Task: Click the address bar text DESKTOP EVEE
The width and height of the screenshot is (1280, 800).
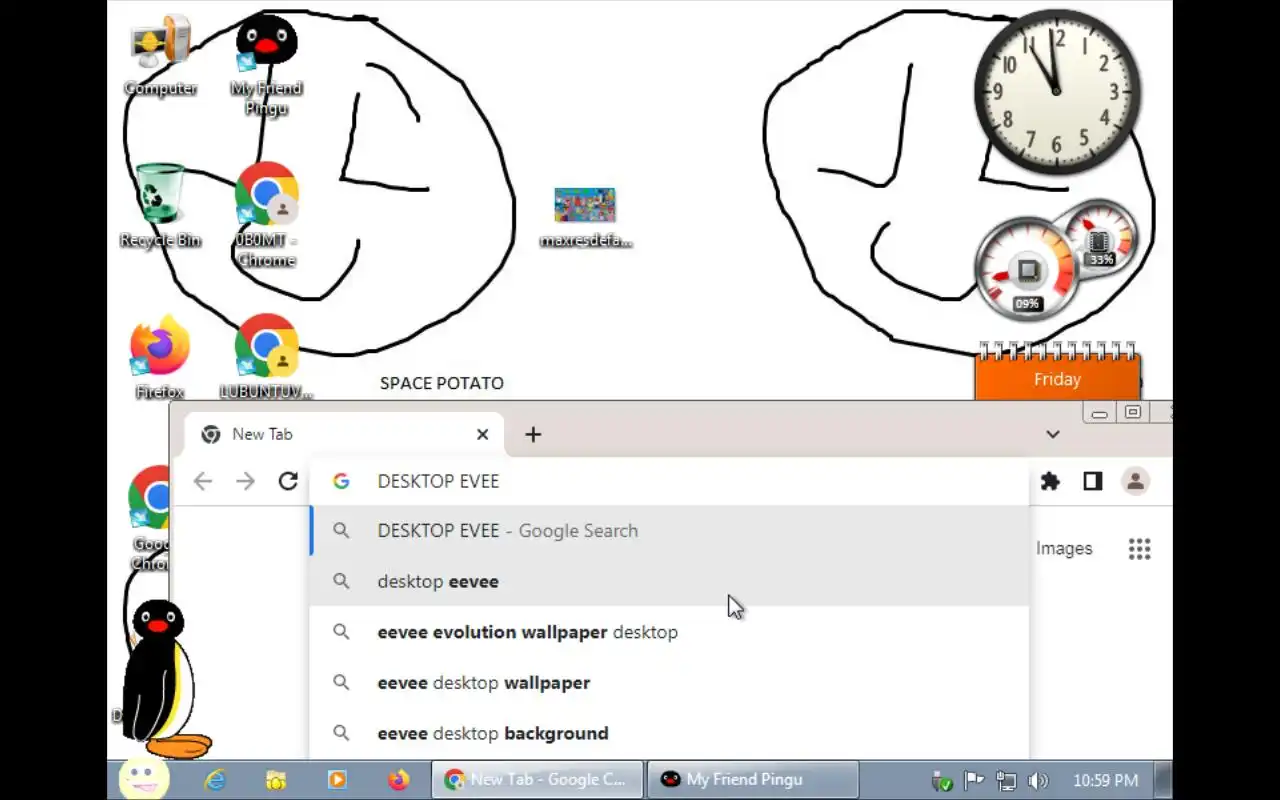Action: click(x=438, y=481)
